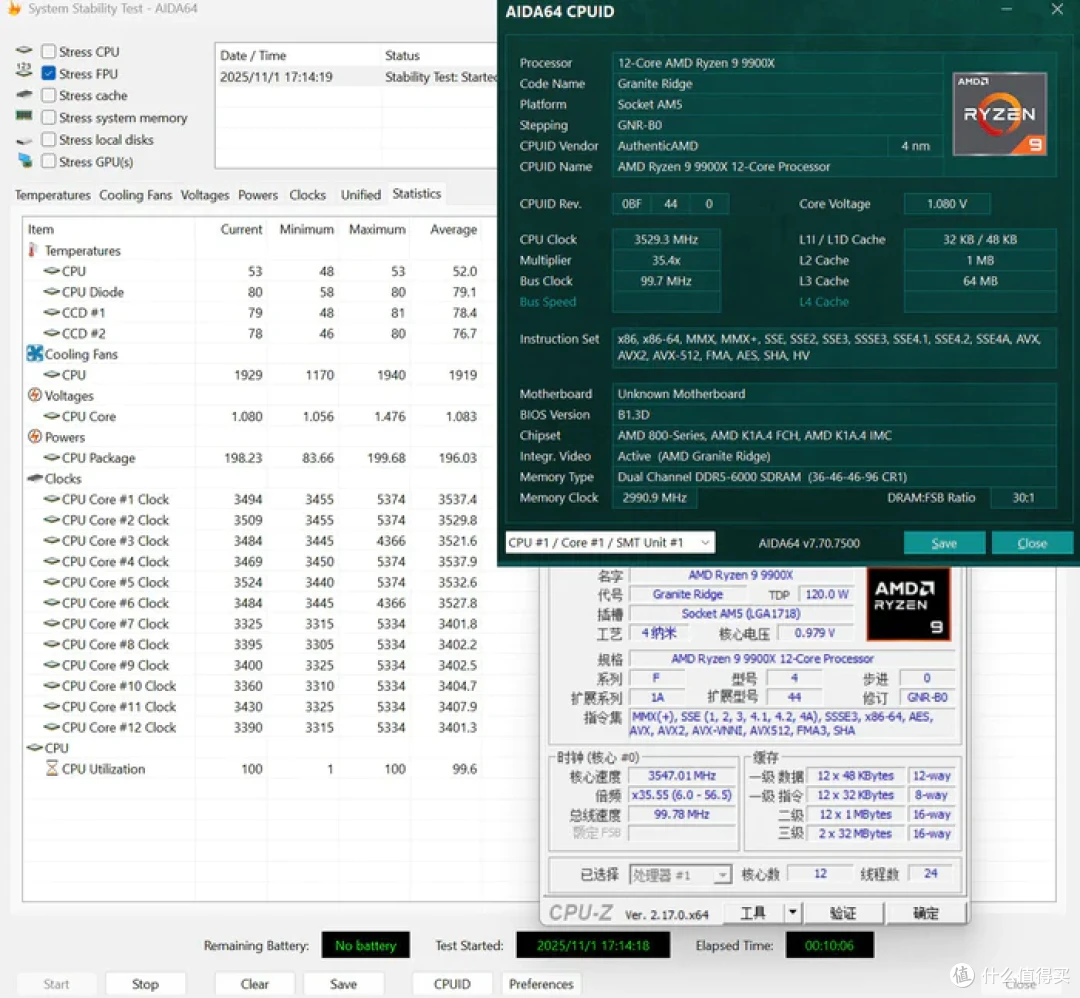Viewport: 1080px width, 998px height.
Task: Click the No battery indicator
Action: pyautogui.click(x=365, y=945)
